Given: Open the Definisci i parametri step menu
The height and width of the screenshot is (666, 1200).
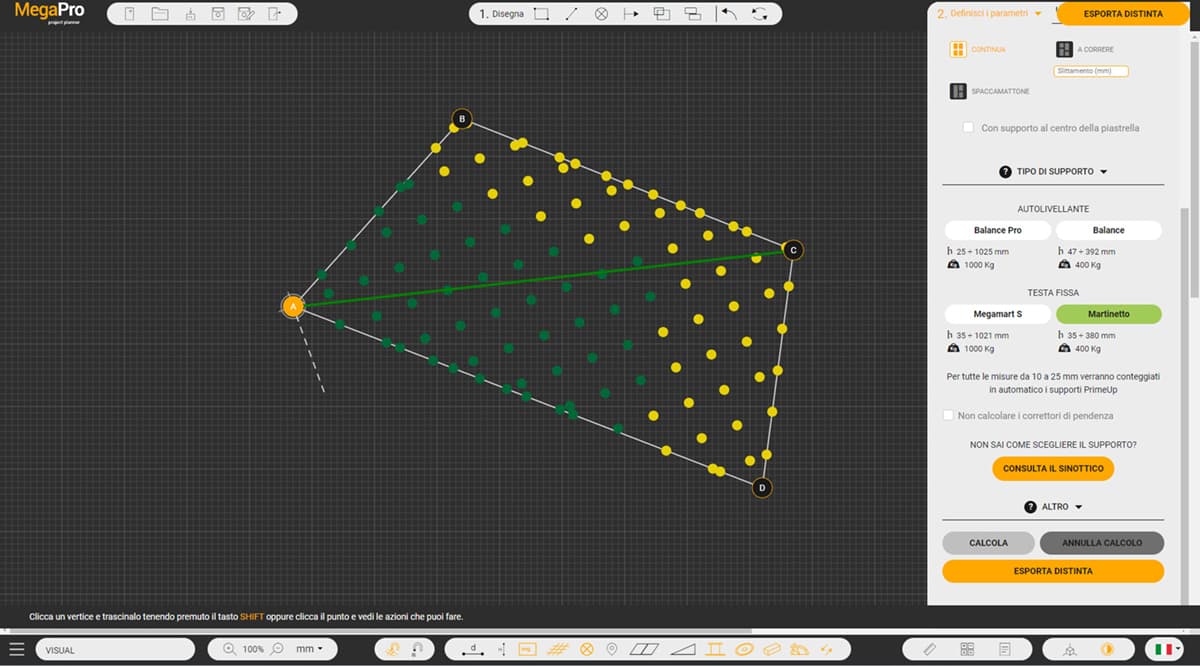Looking at the screenshot, I should (989, 14).
